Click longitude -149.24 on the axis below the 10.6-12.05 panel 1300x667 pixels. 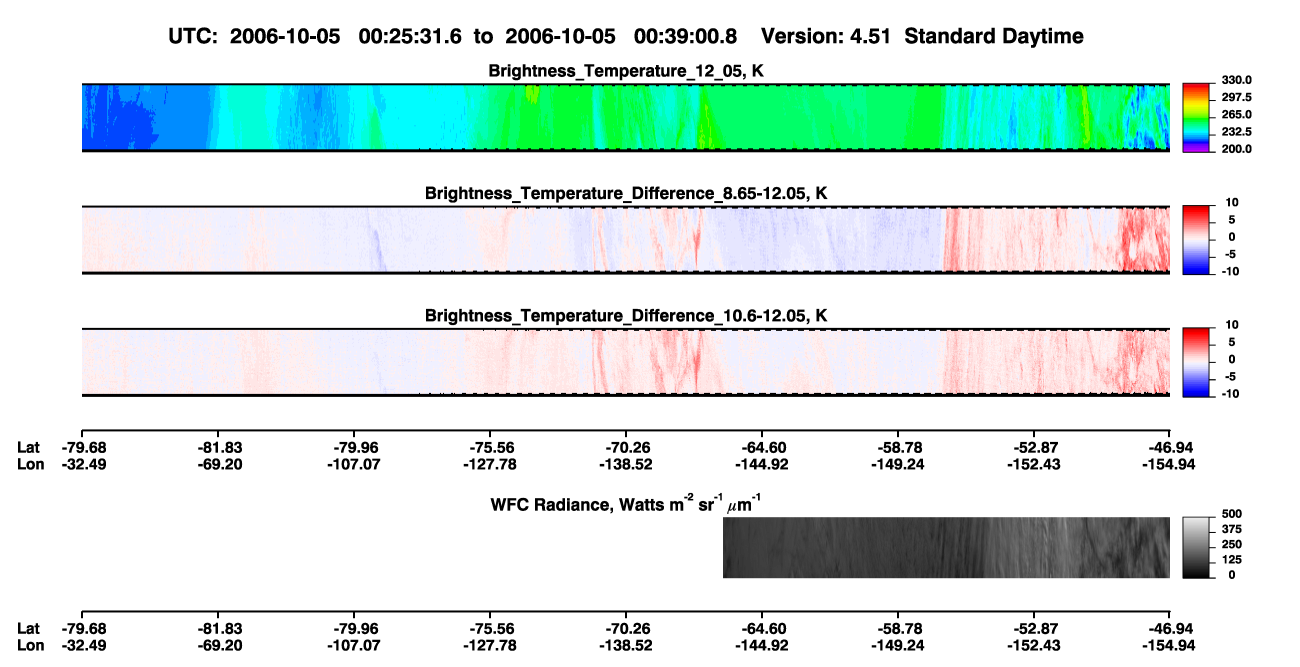897,463
